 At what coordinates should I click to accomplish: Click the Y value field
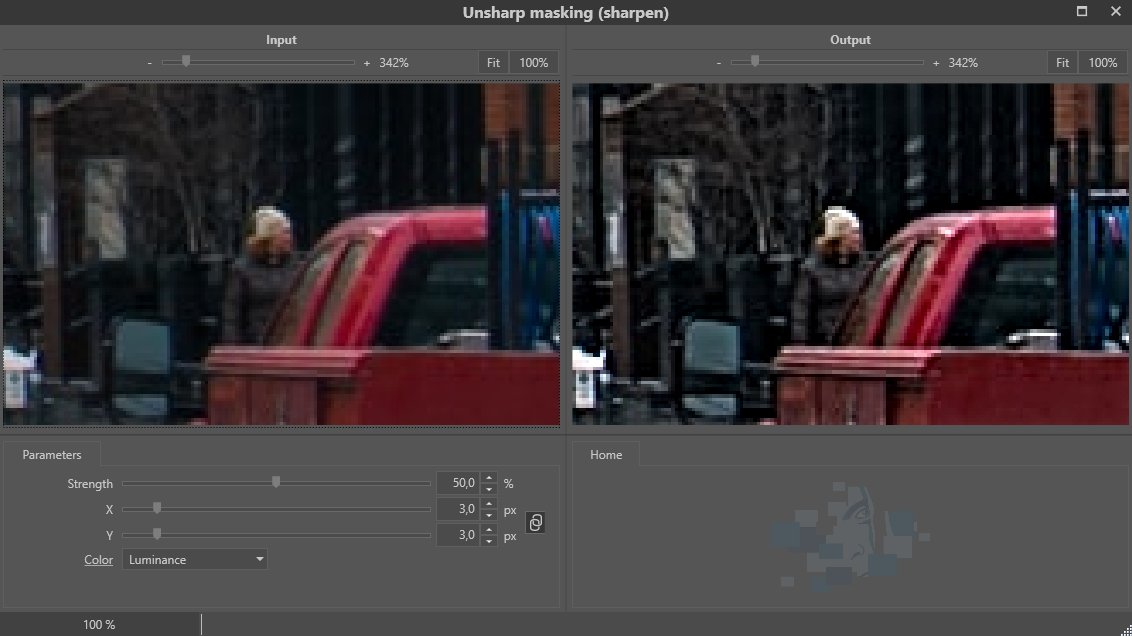(458, 535)
